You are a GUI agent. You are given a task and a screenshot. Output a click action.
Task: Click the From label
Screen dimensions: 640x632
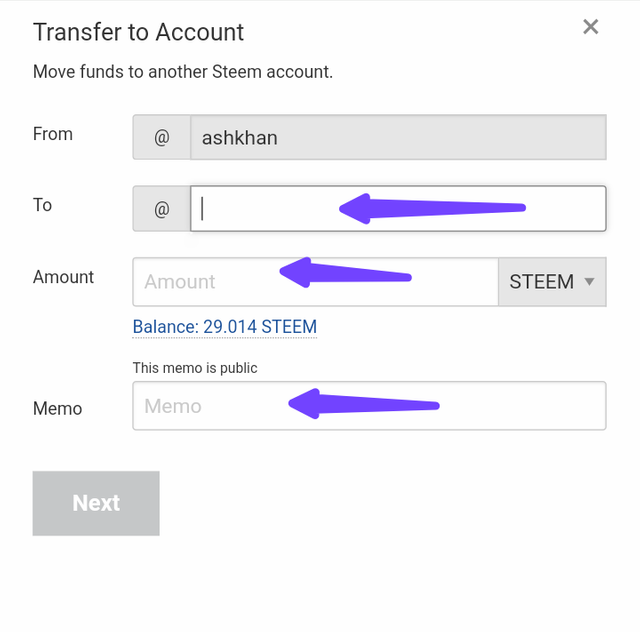[x=53, y=134]
